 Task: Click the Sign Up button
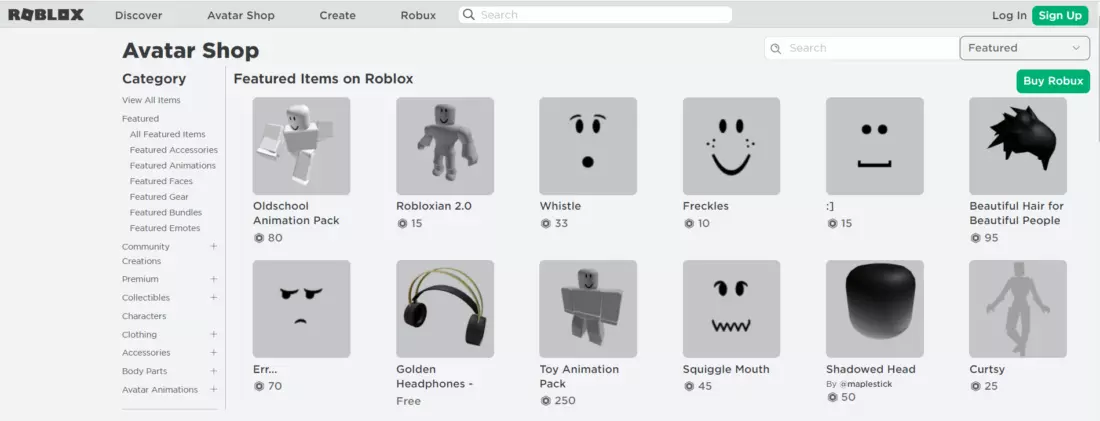point(1059,15)
